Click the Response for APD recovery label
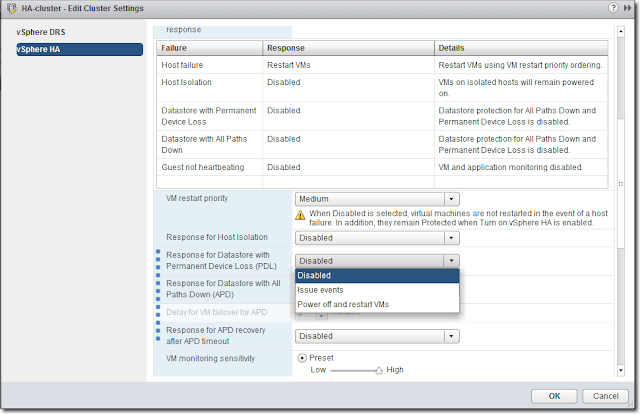The image size is (640, 414). pos(216,336)
